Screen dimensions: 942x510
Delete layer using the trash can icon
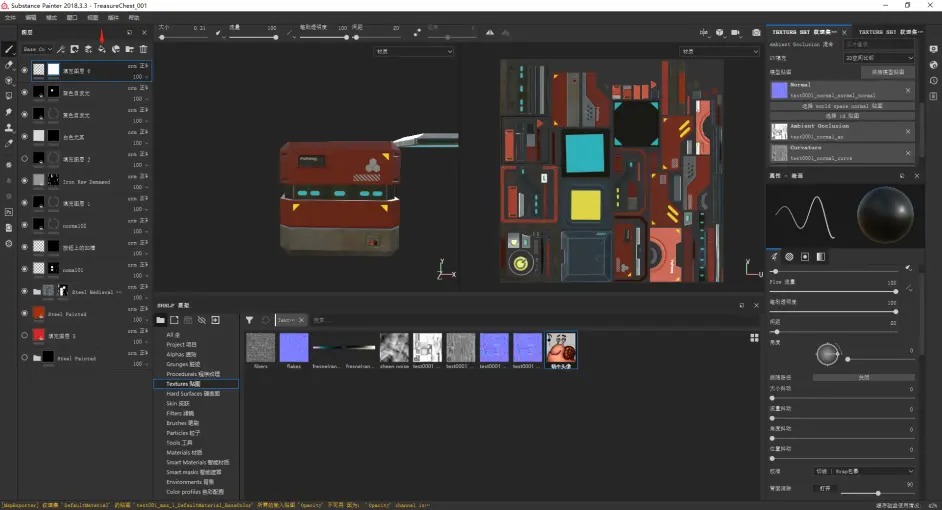[x=143, y=49]
